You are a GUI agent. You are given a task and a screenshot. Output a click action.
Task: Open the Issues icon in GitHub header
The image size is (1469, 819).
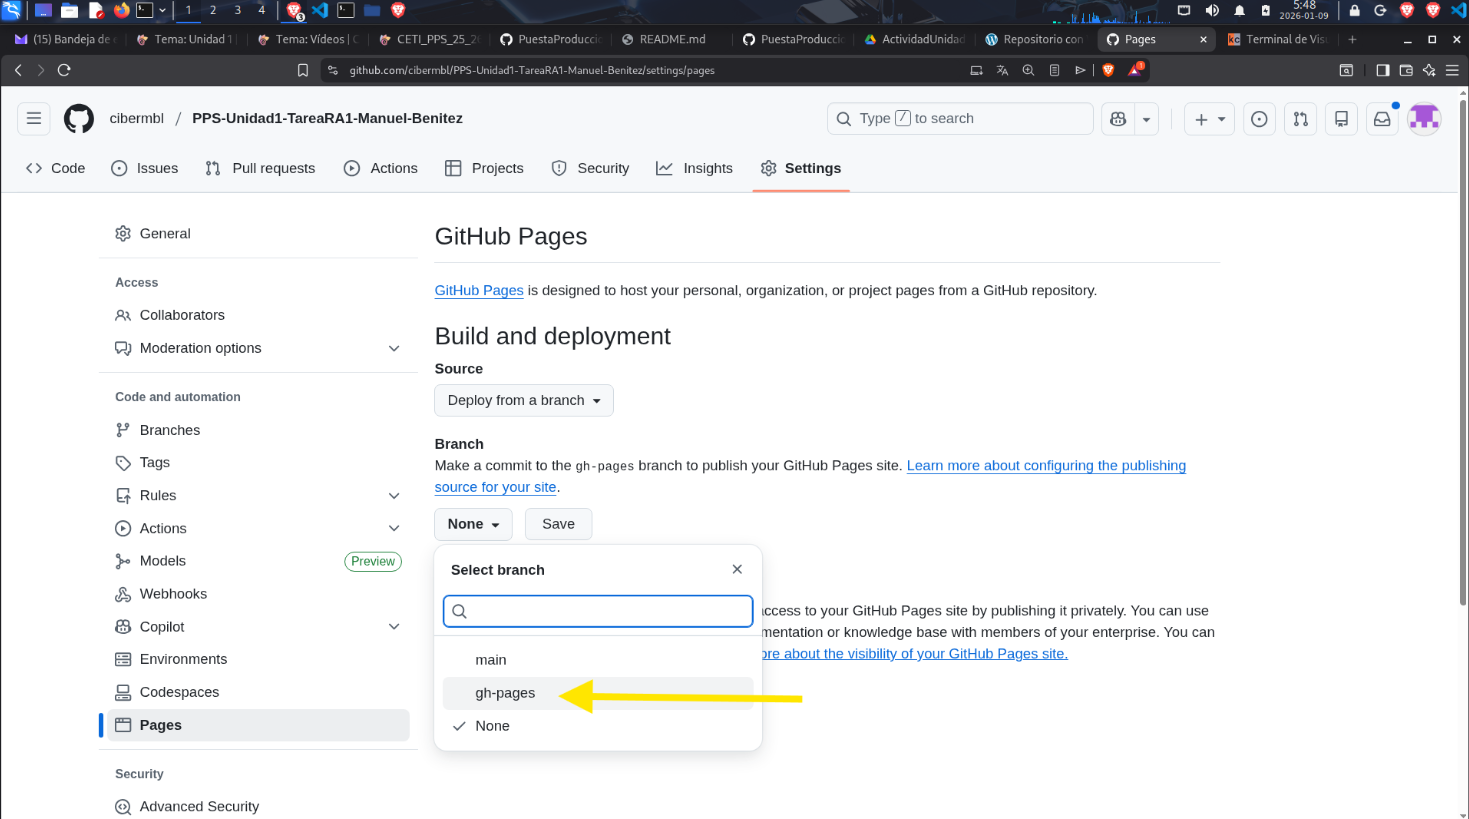(1259, 119)
